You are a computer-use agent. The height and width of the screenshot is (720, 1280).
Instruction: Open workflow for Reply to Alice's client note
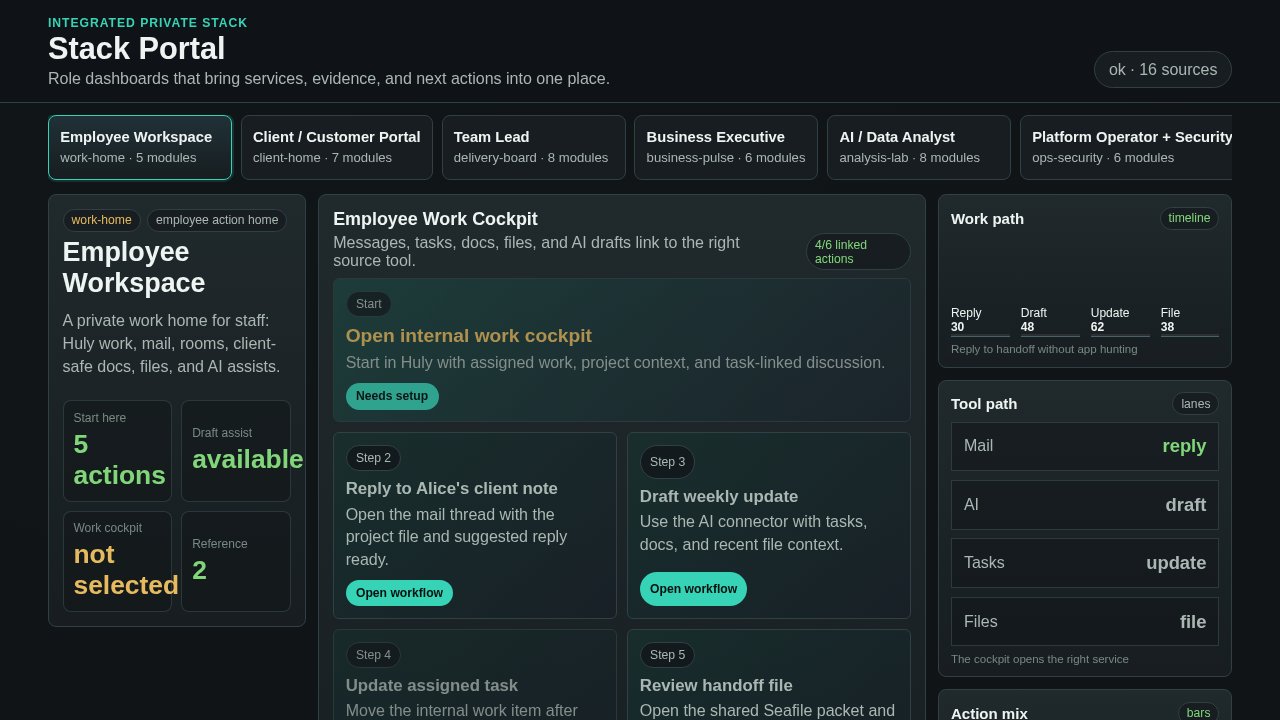(399, 593)
